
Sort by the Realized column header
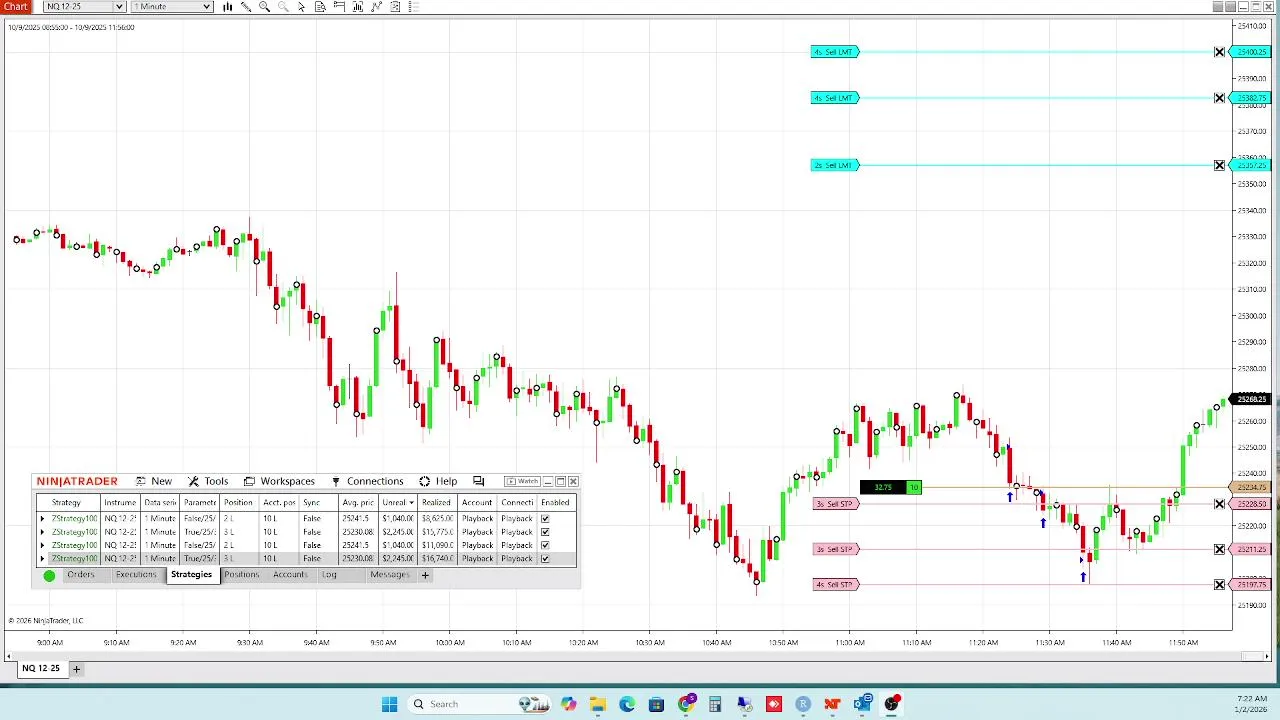436,503
